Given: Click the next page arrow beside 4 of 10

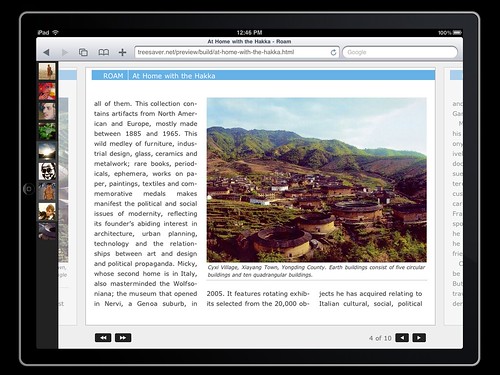Looking at the screenshot, I should tap(419, 338).
